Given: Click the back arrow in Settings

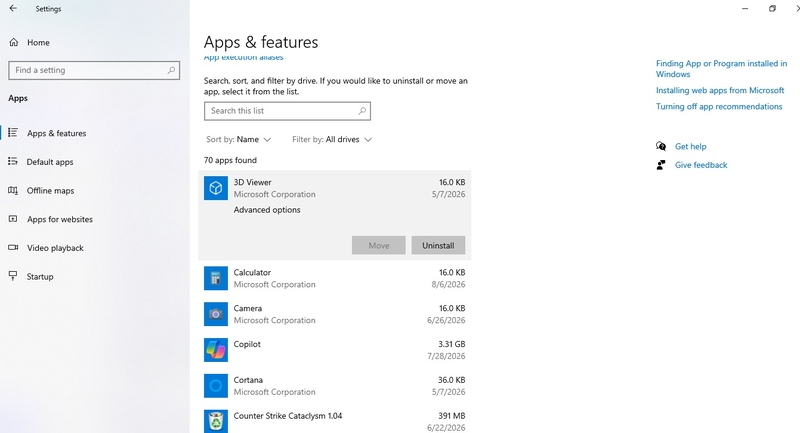Looking at the screenshot, I should click(13, 9).
